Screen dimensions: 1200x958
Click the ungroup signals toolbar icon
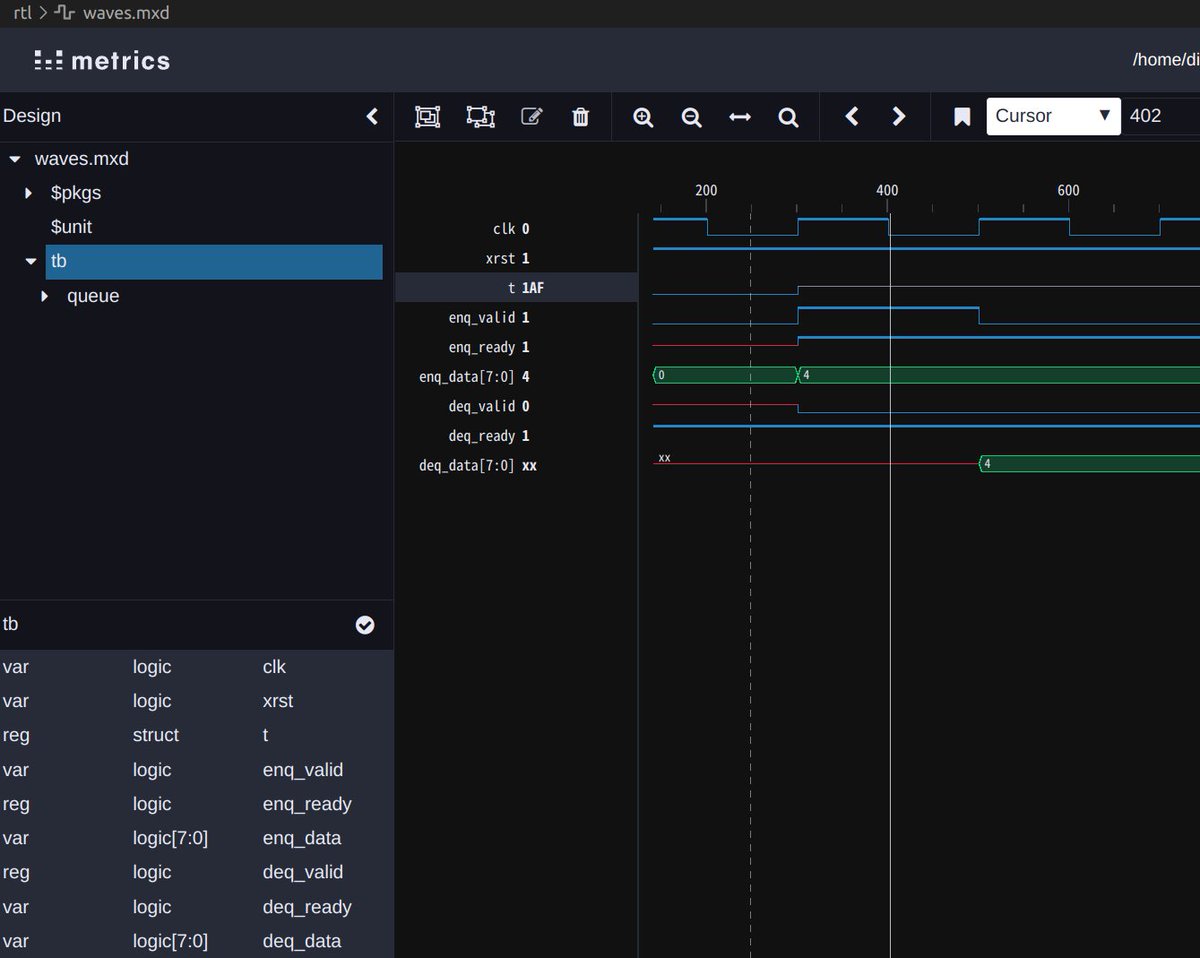coord(481,117)
